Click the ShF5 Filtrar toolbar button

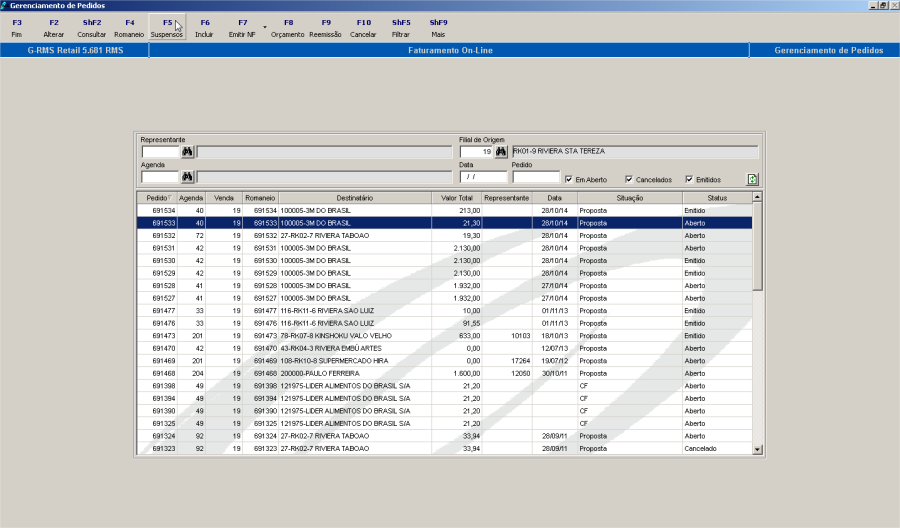401,28
